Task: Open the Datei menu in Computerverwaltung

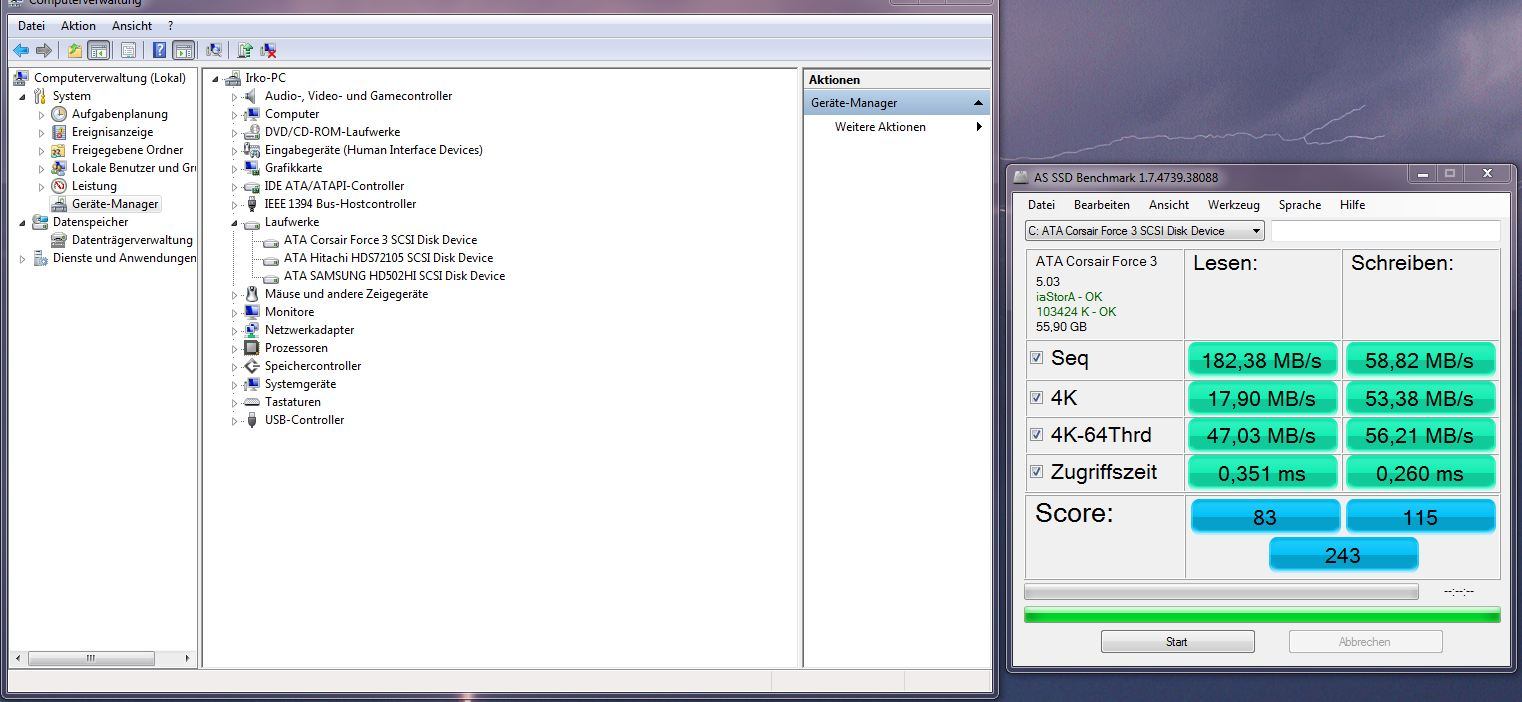Action: tap(31, 25)
